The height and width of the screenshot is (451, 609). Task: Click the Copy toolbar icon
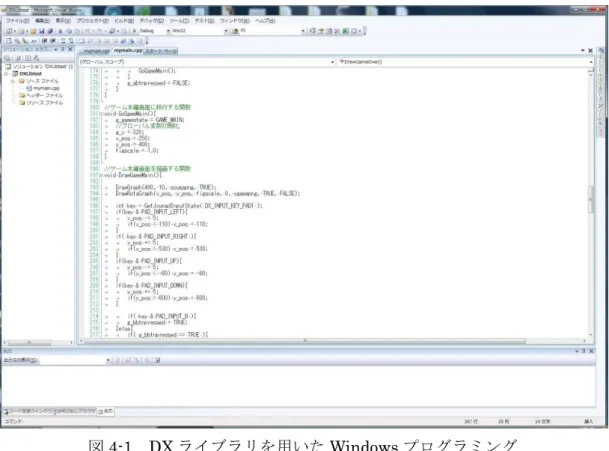69,31
